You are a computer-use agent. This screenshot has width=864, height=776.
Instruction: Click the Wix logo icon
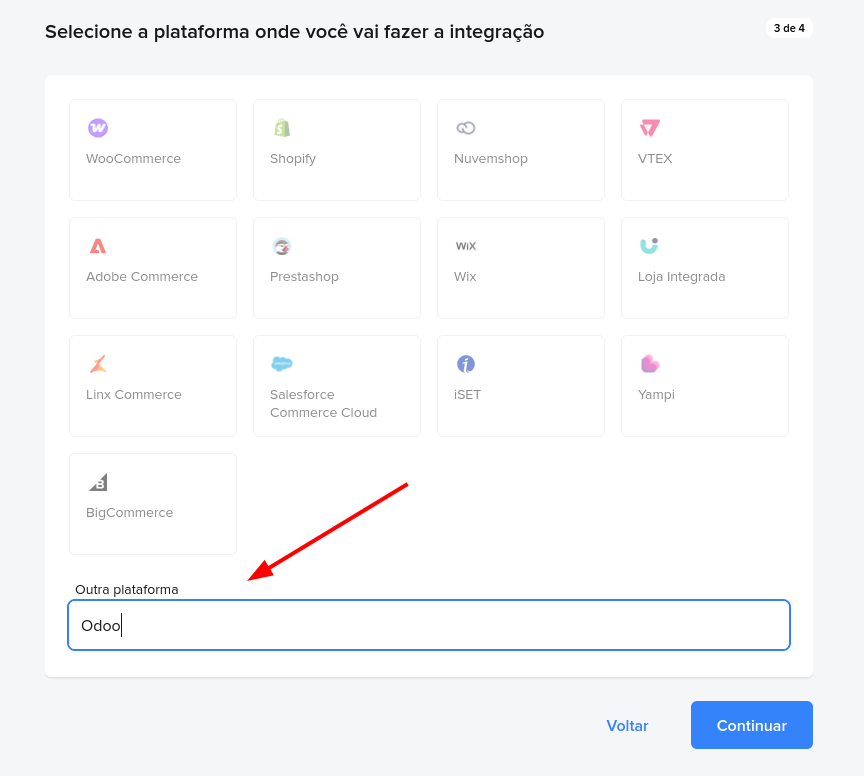[x=466, y=246]
